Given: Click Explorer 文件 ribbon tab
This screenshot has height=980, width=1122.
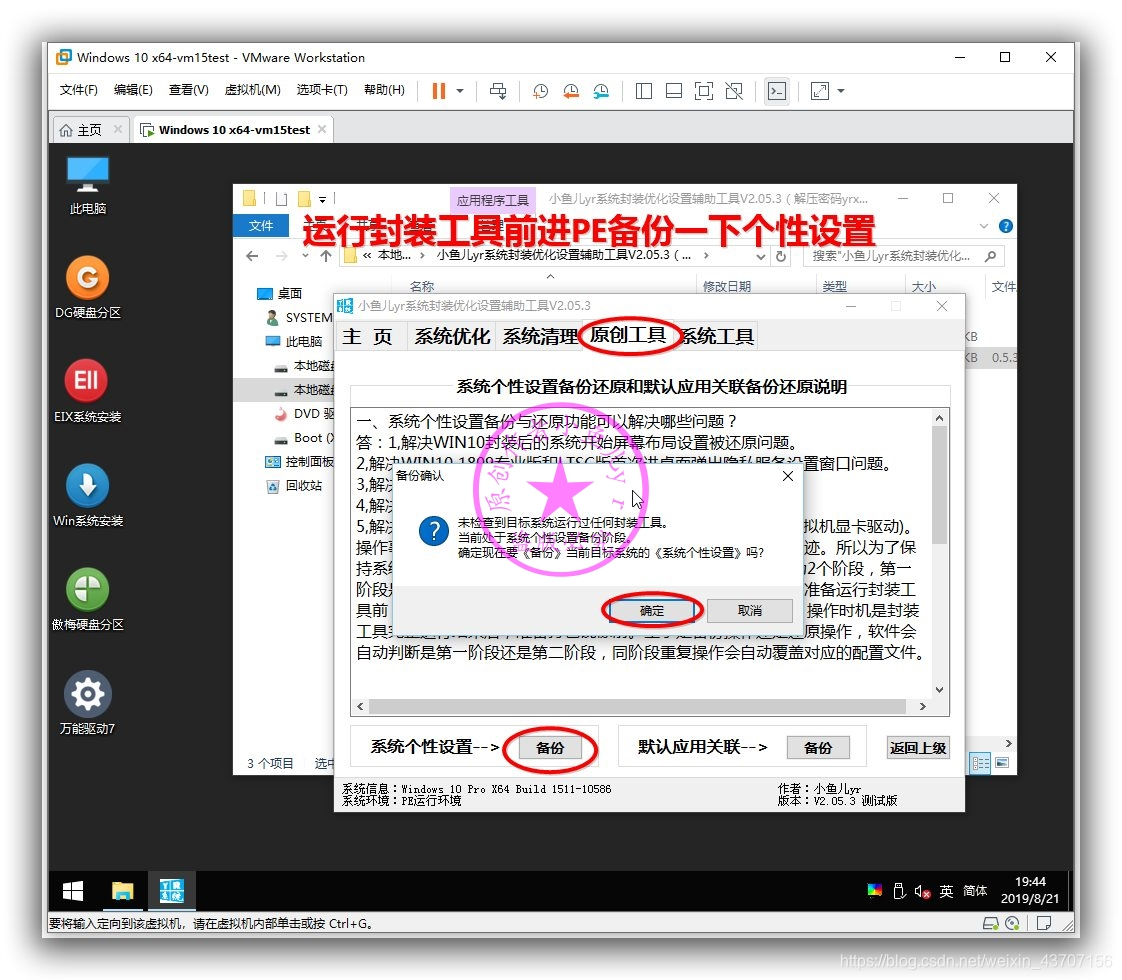Looking at the screenshot, I should (x=261, y=225).
